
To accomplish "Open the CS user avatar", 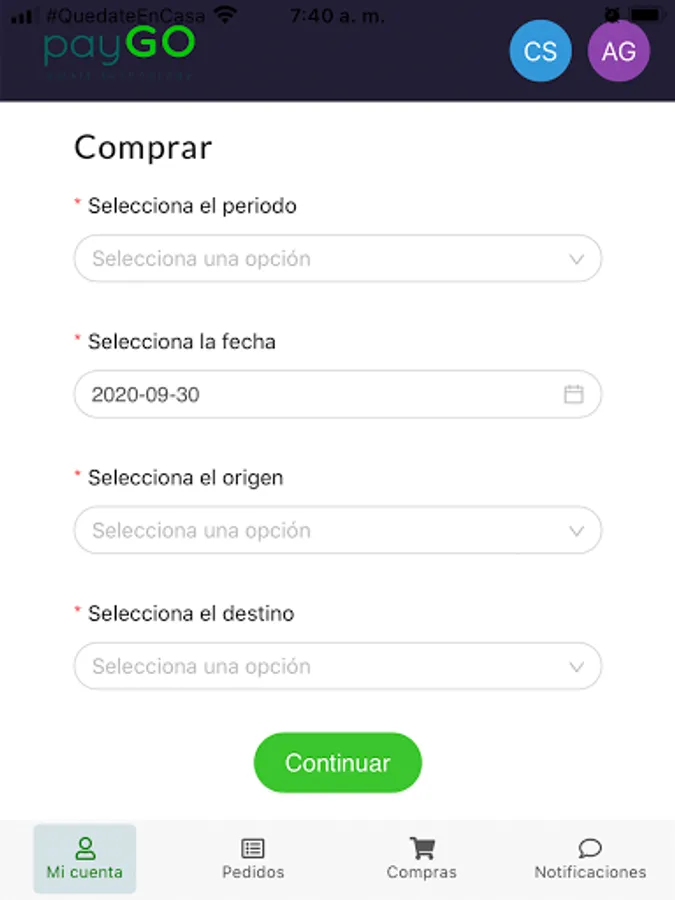I will point(540,51).
